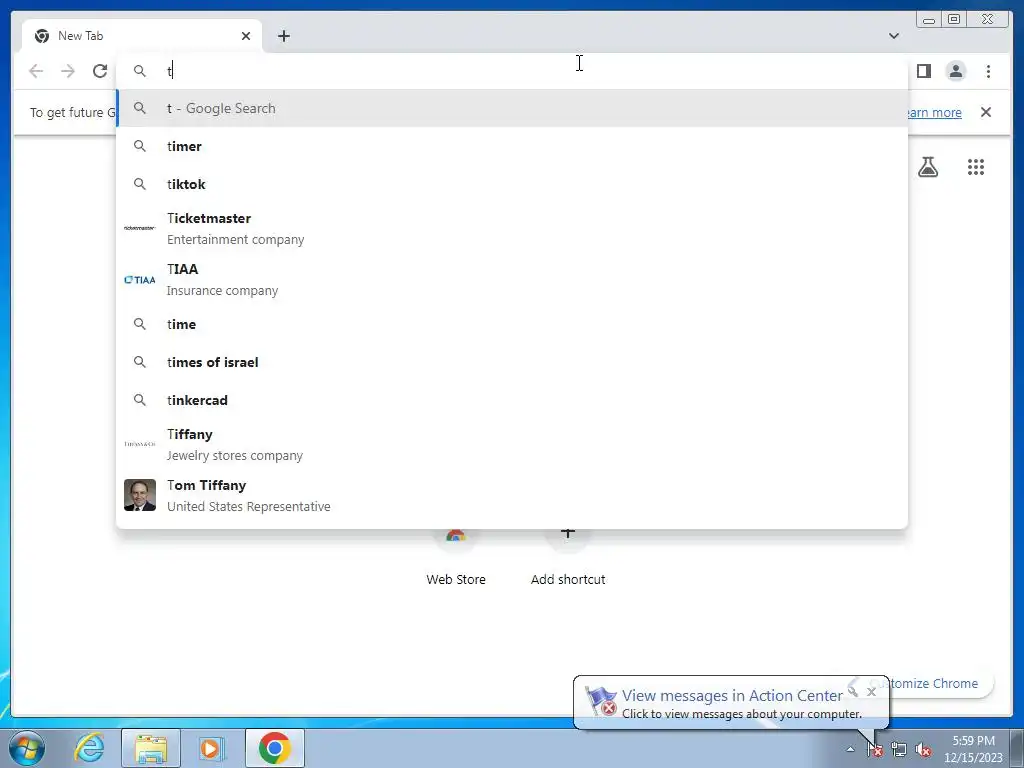Open the profile avatar menu
The width and height of the screenshot is (1024, 768).
[x=956, y=71]
